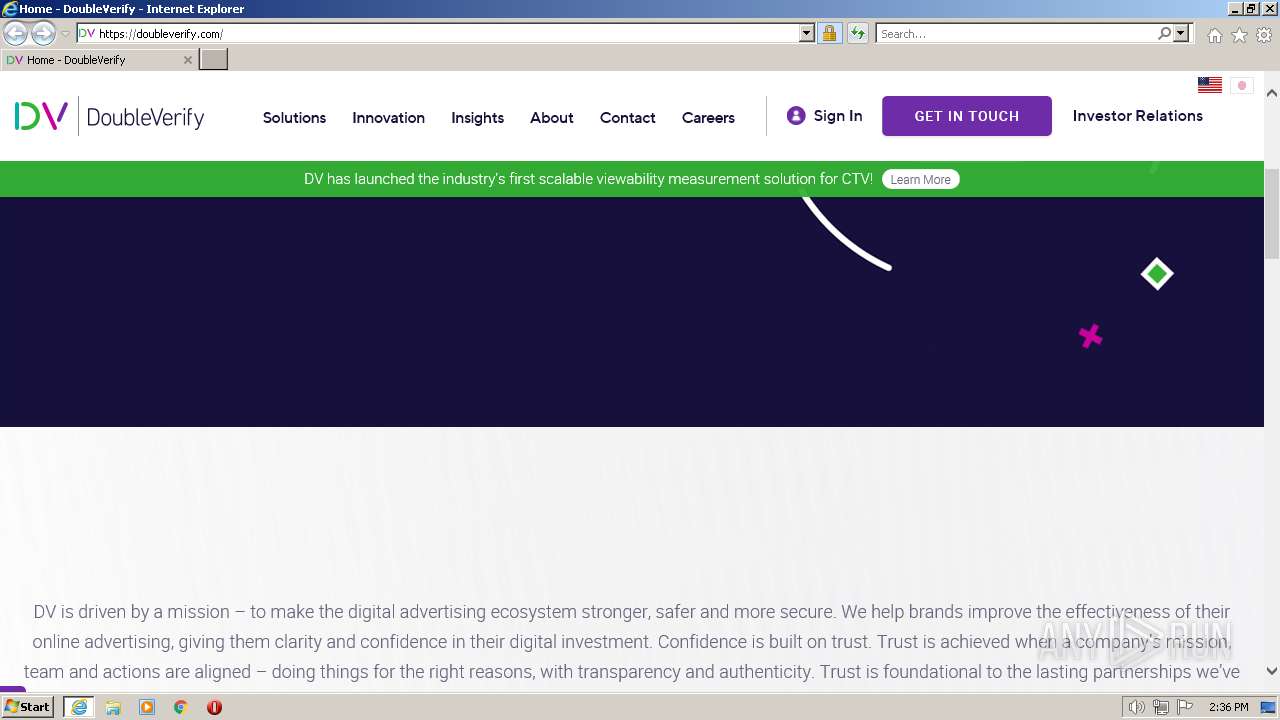The height and width of the screenshot is (720, 1280).
Task: Open the Contact page
Action: tap(628, 117)
